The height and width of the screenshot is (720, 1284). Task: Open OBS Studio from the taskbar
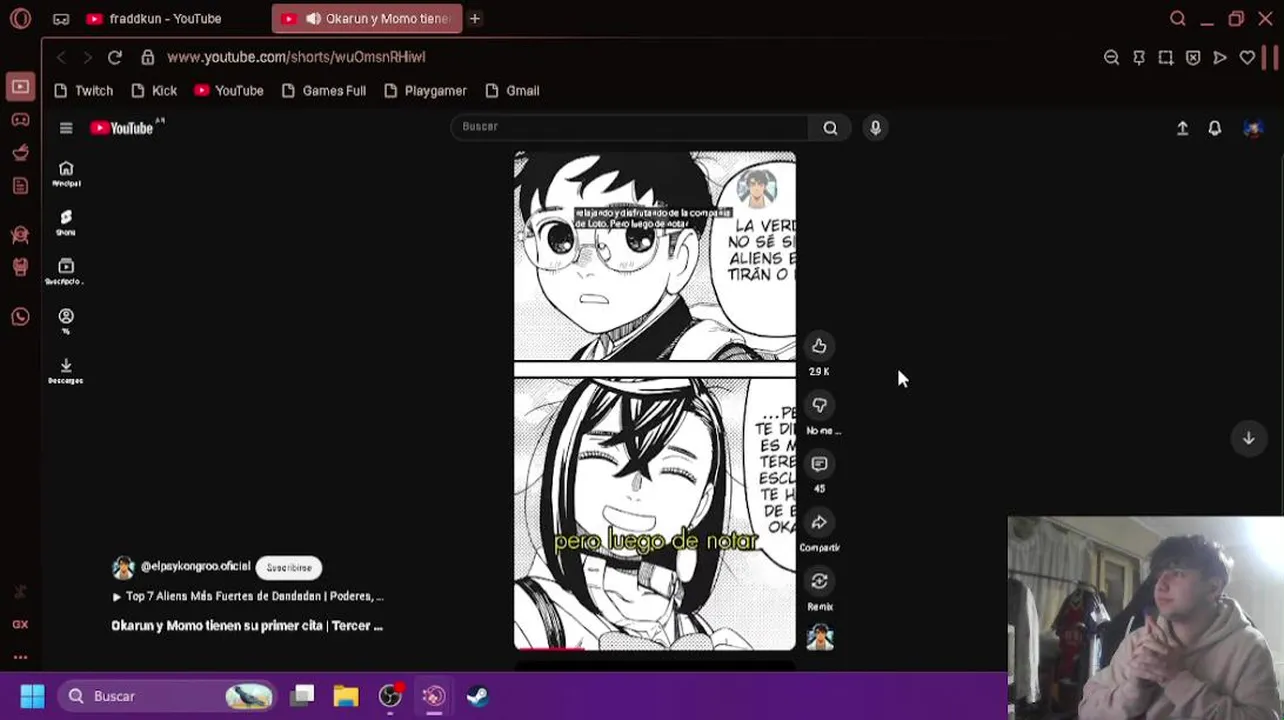click(390, 696)
